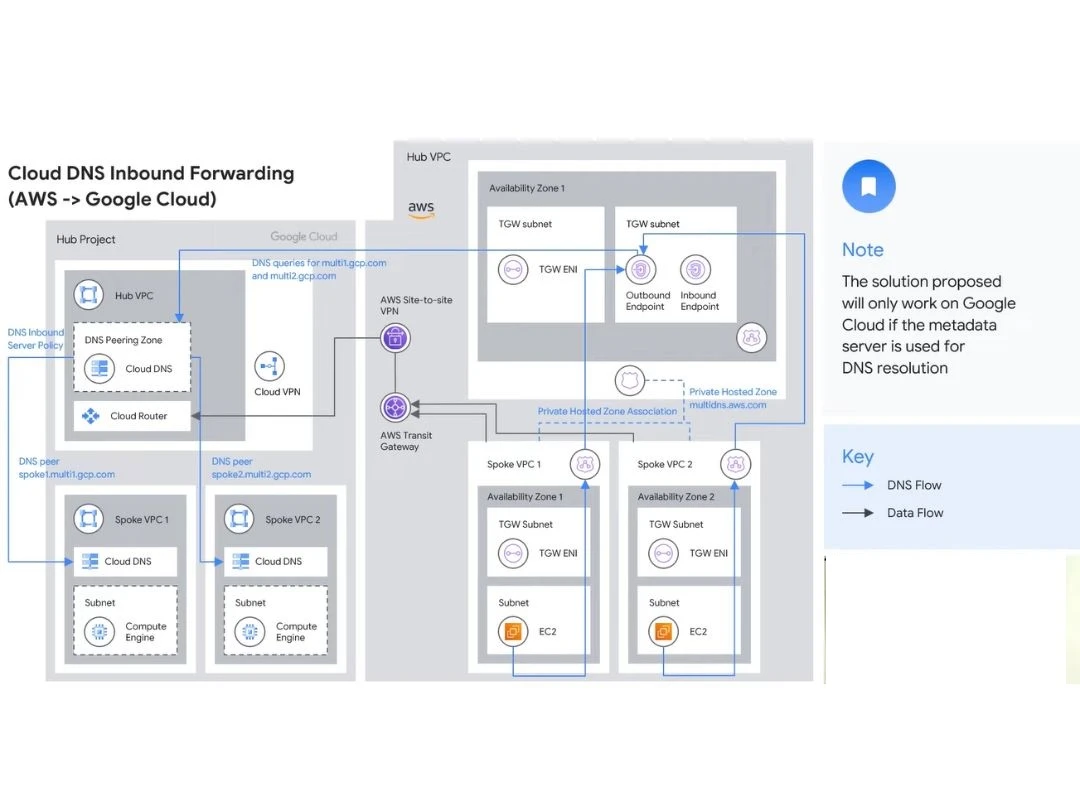1080x810 pixels.
Task: Click Compute Engine icon in Google Spoke VPC 2
Action: pos(249,632)
